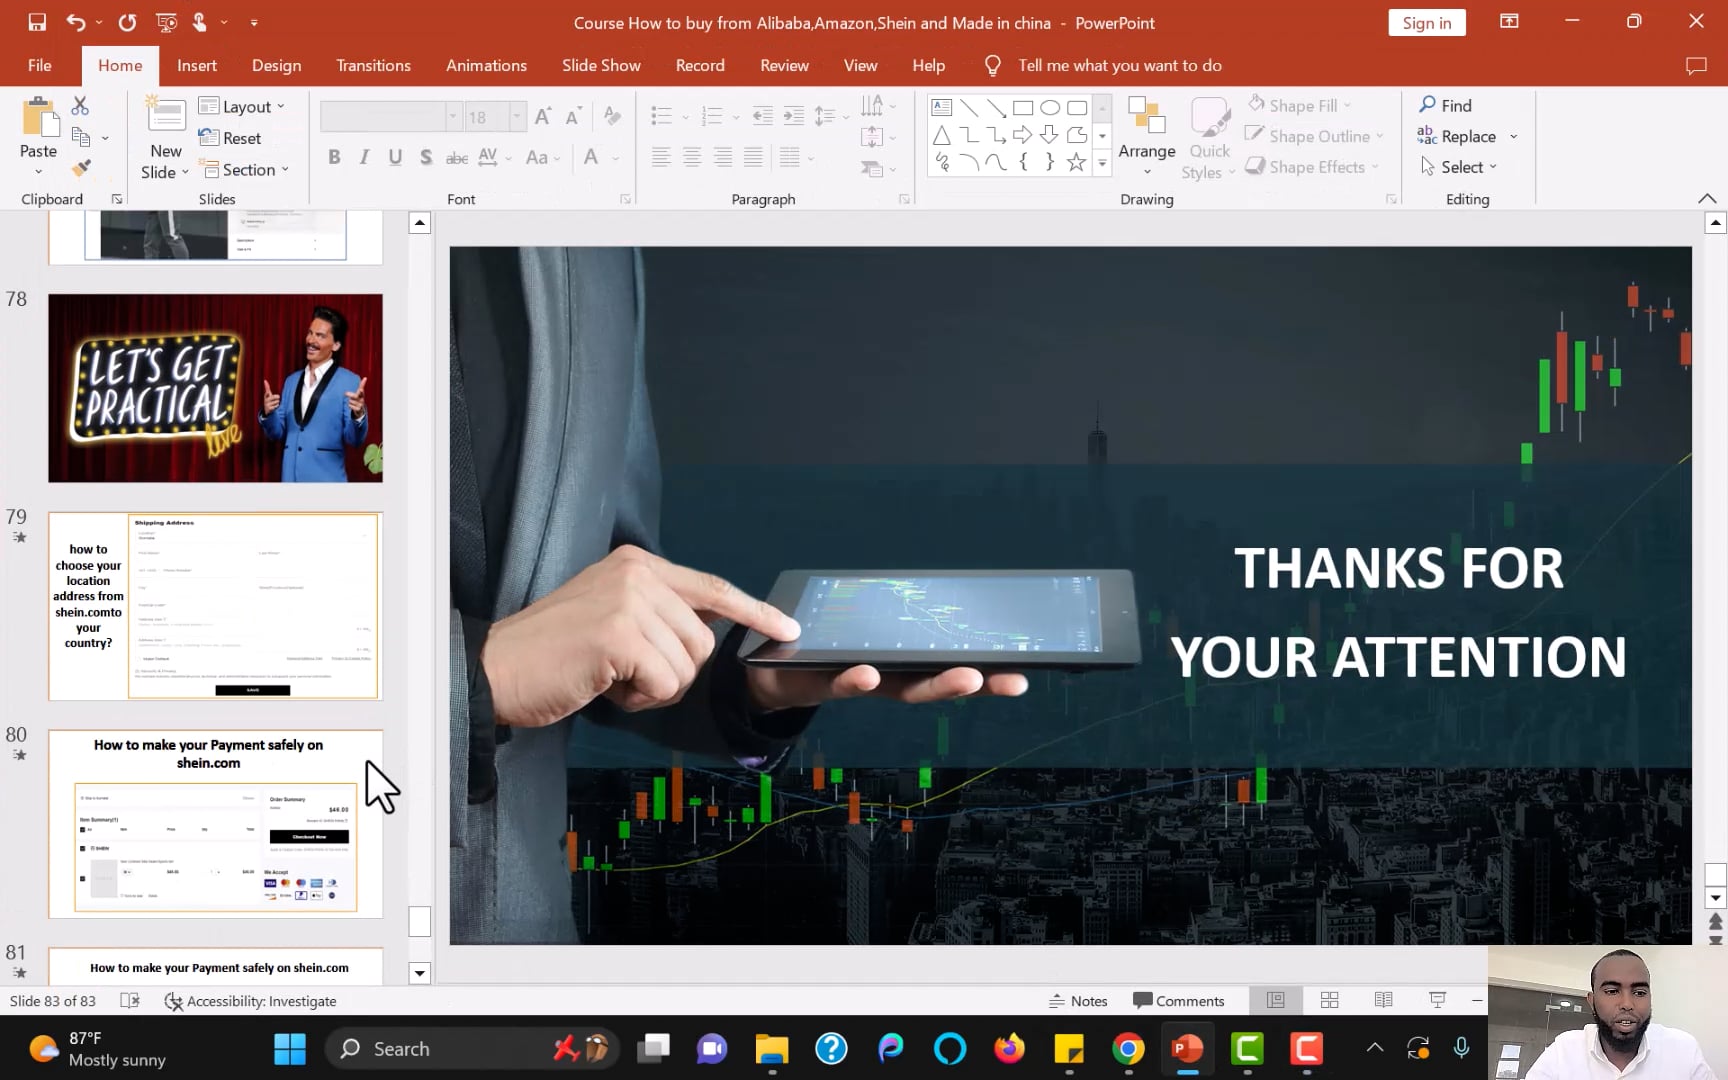Insert a rectangle shape from the gallery
Screen dimensions: 1728x1080
point(1022,108)
